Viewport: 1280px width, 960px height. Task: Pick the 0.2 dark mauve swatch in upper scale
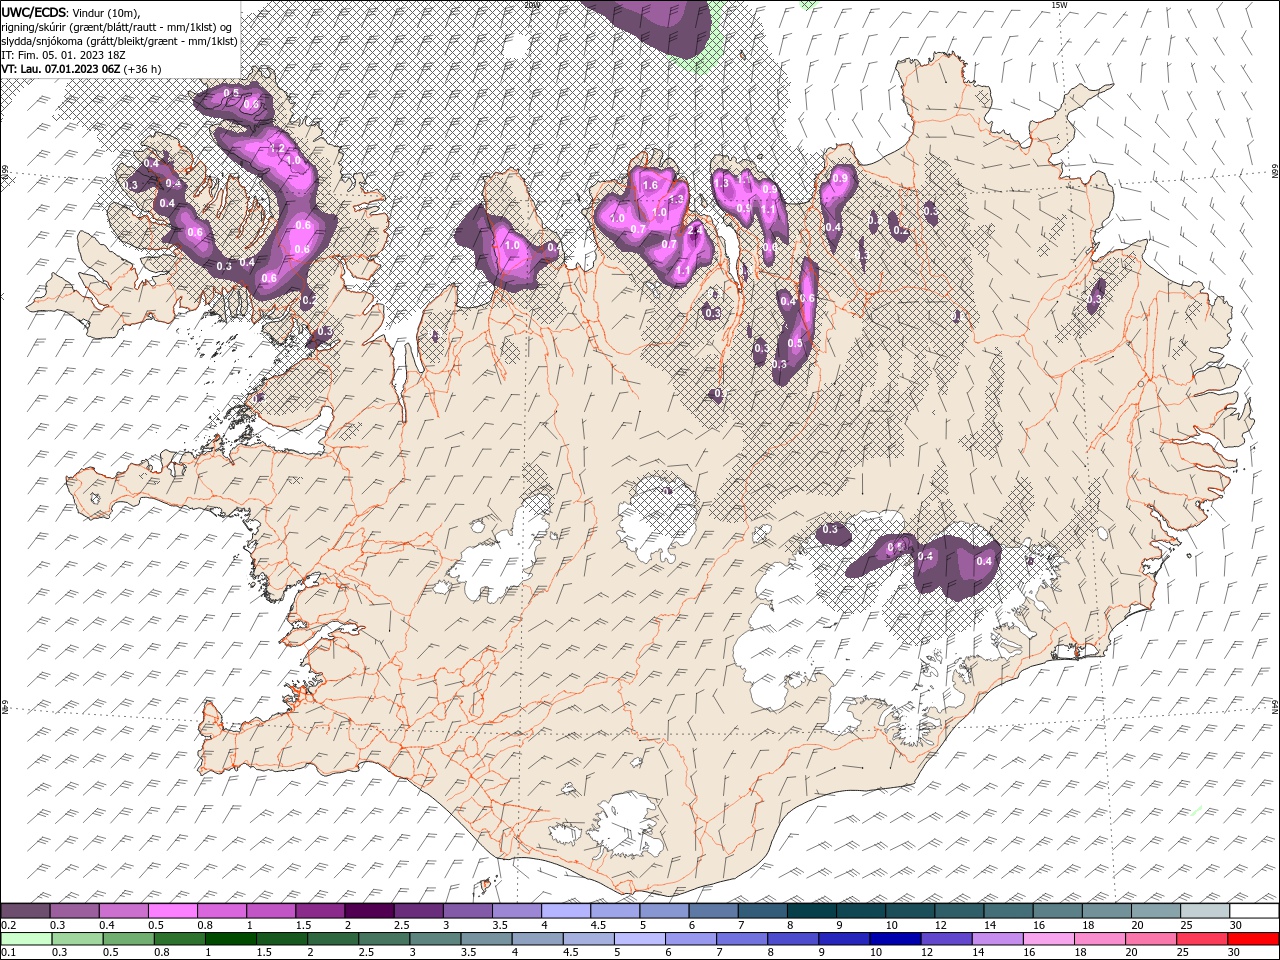pyautogui.click(x=25, y=911)
